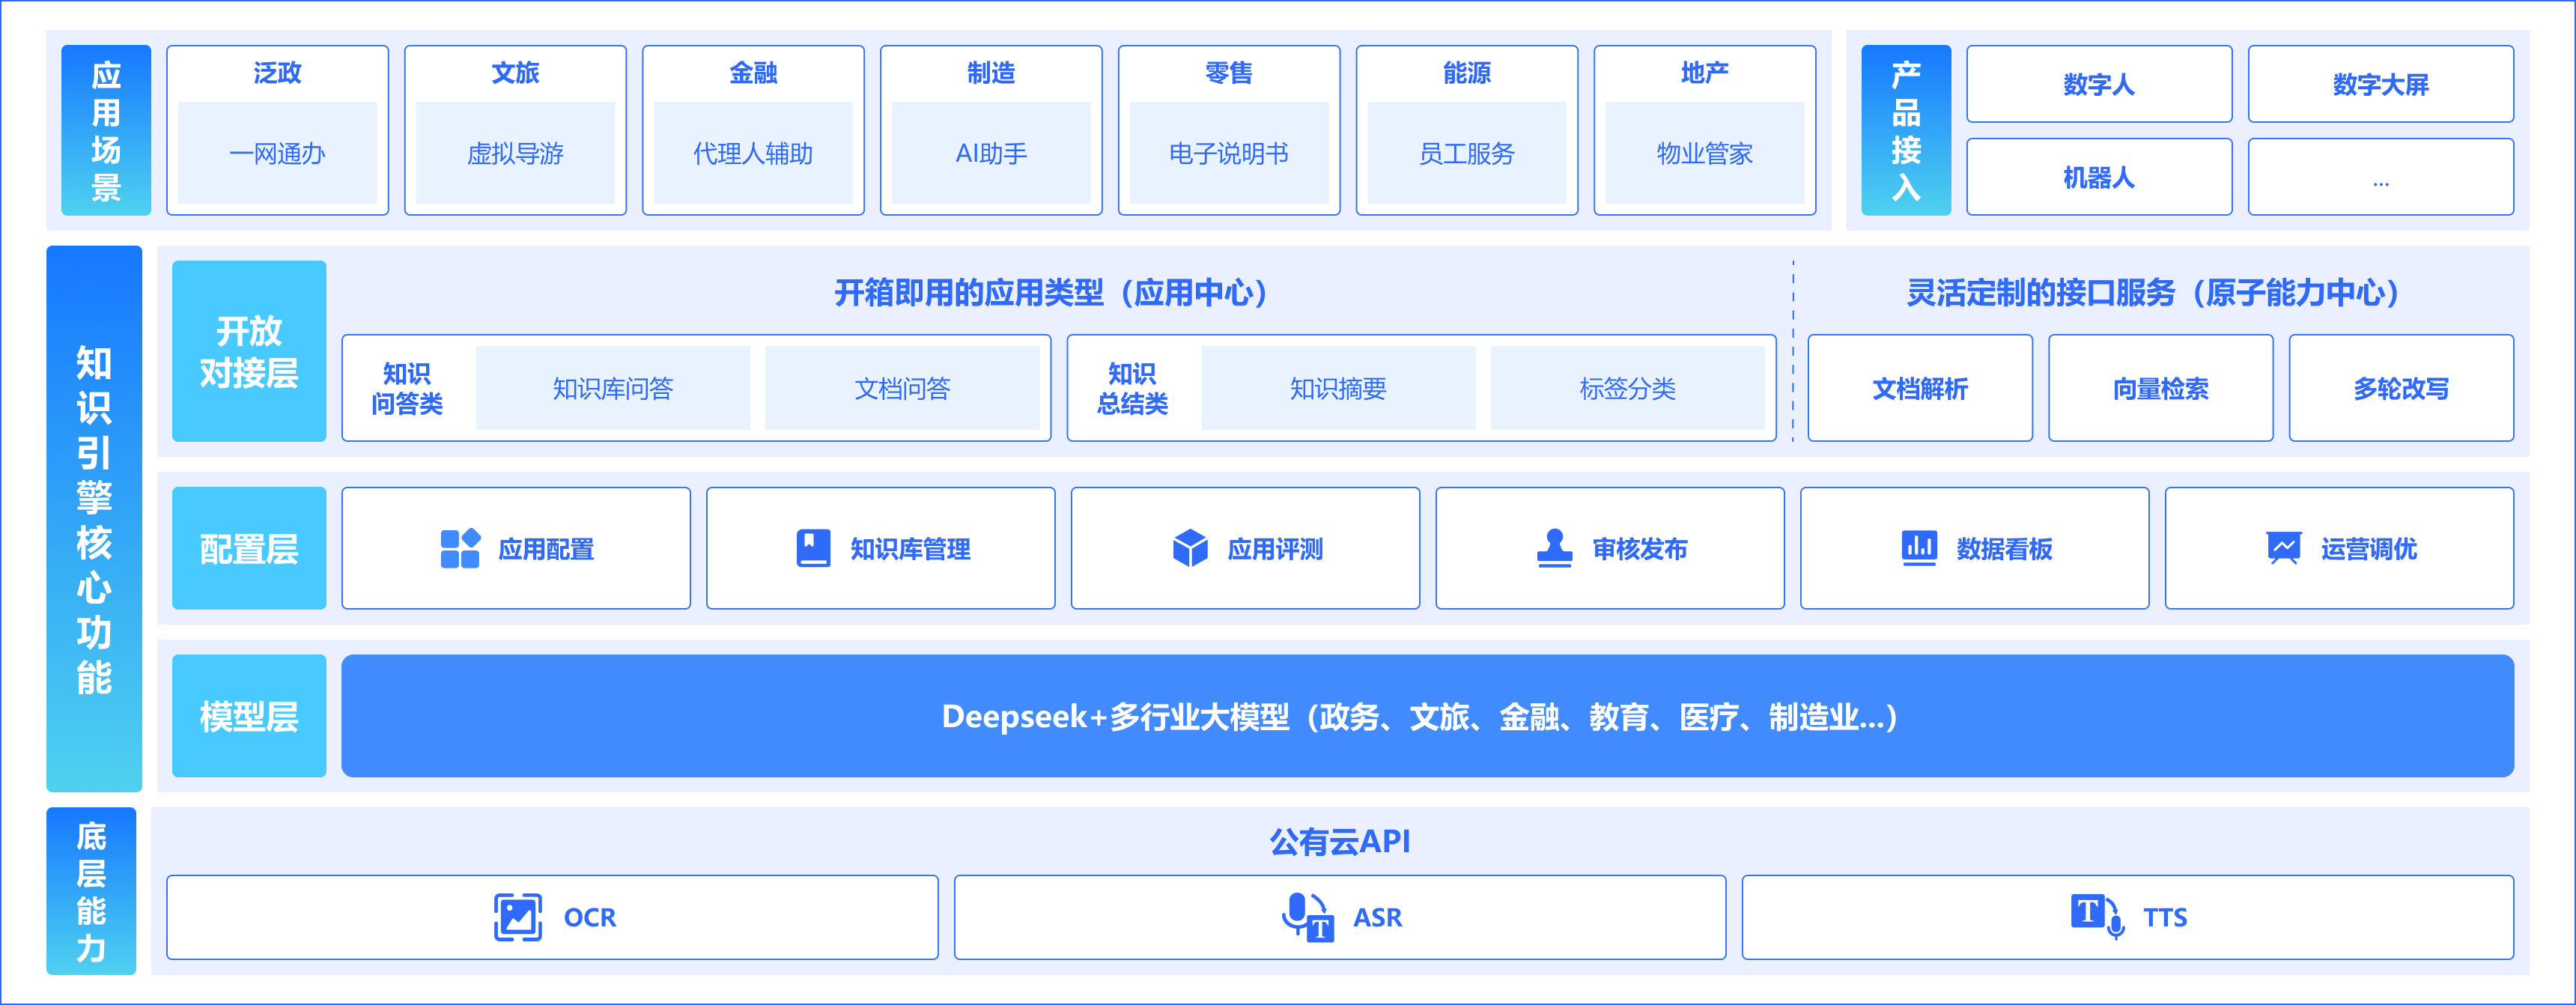Select the 审核发布 stamp icon
2576x1005 pixels.
pyautogui.click(x=1554, y=548)
